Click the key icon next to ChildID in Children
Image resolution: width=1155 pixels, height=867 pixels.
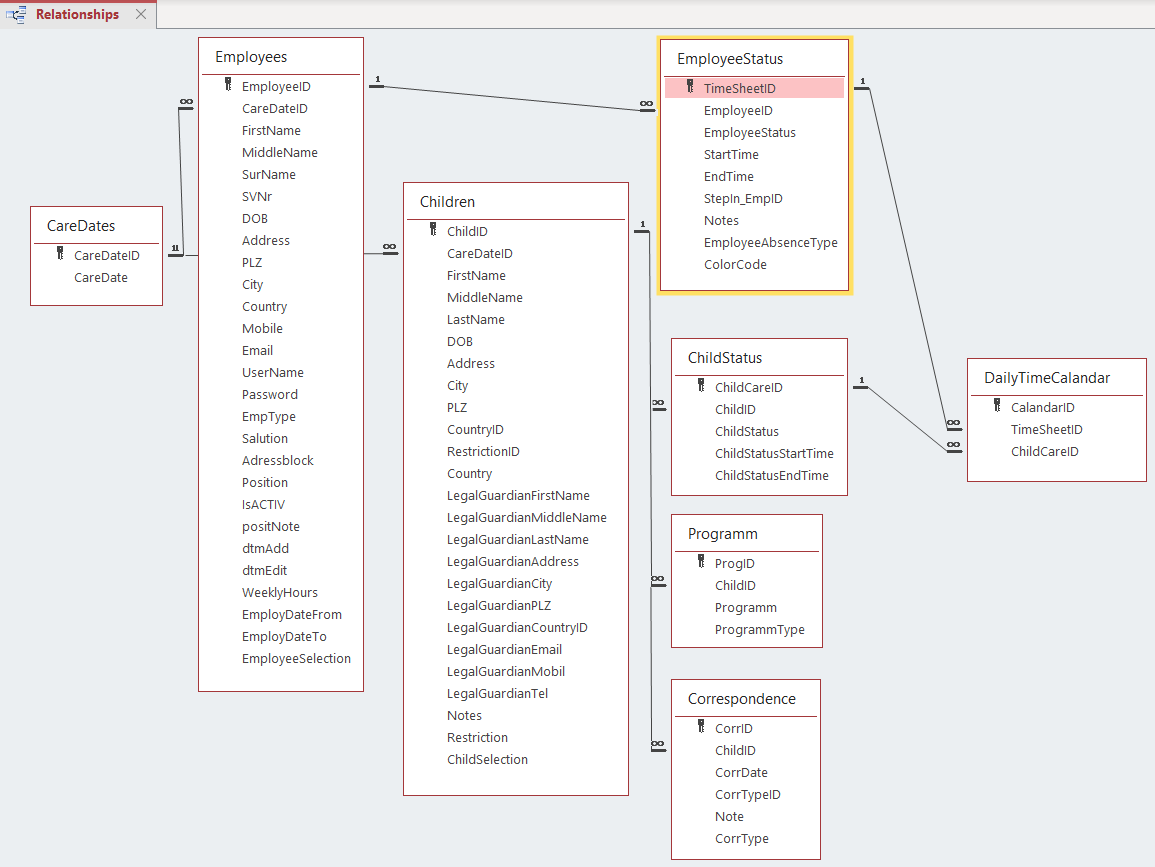pyautogui.click(x=433, y=230)
